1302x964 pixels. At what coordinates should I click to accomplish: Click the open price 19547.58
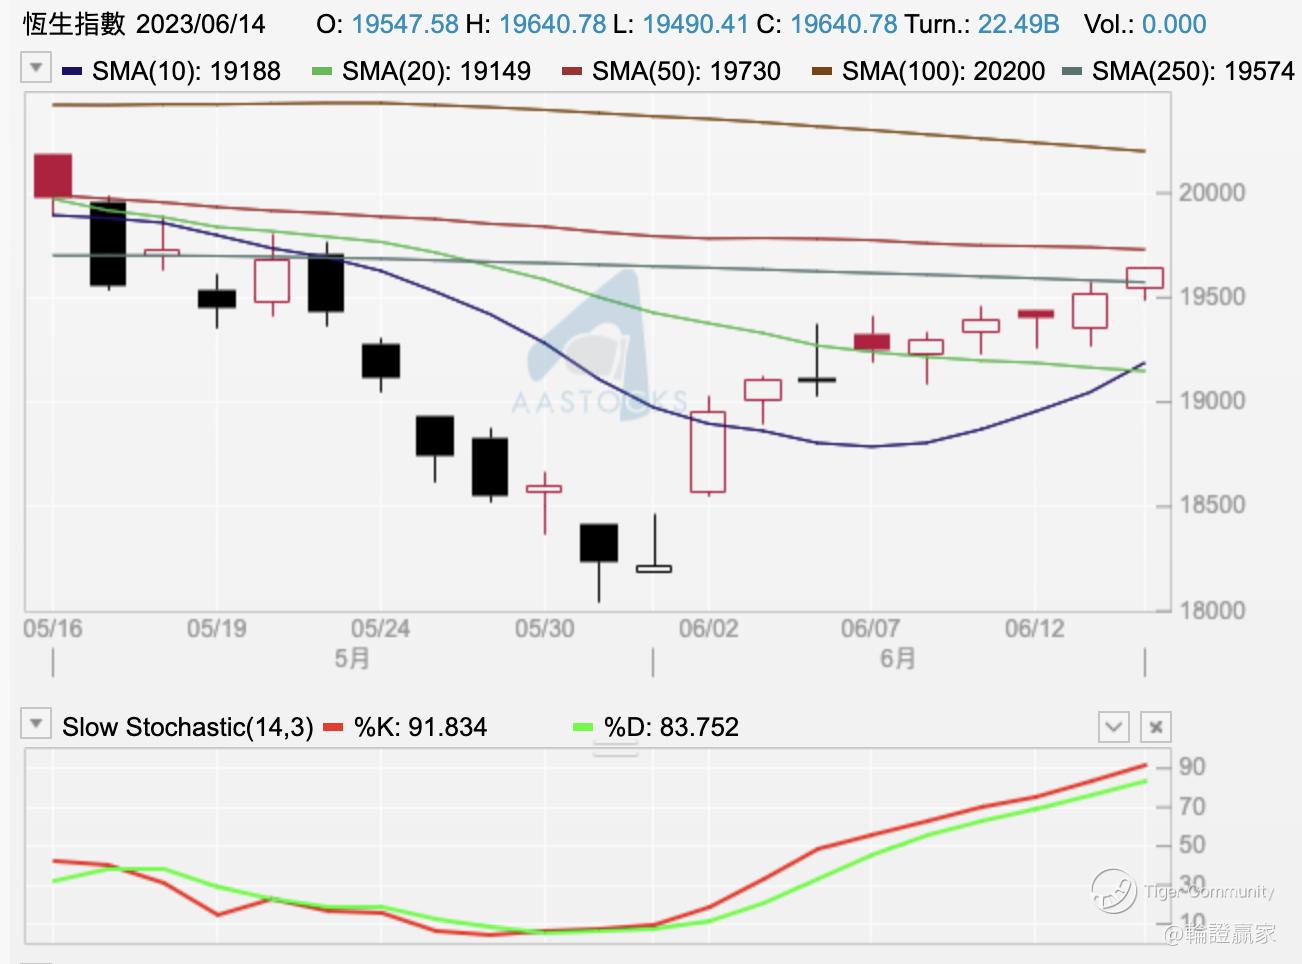(405, 24)
